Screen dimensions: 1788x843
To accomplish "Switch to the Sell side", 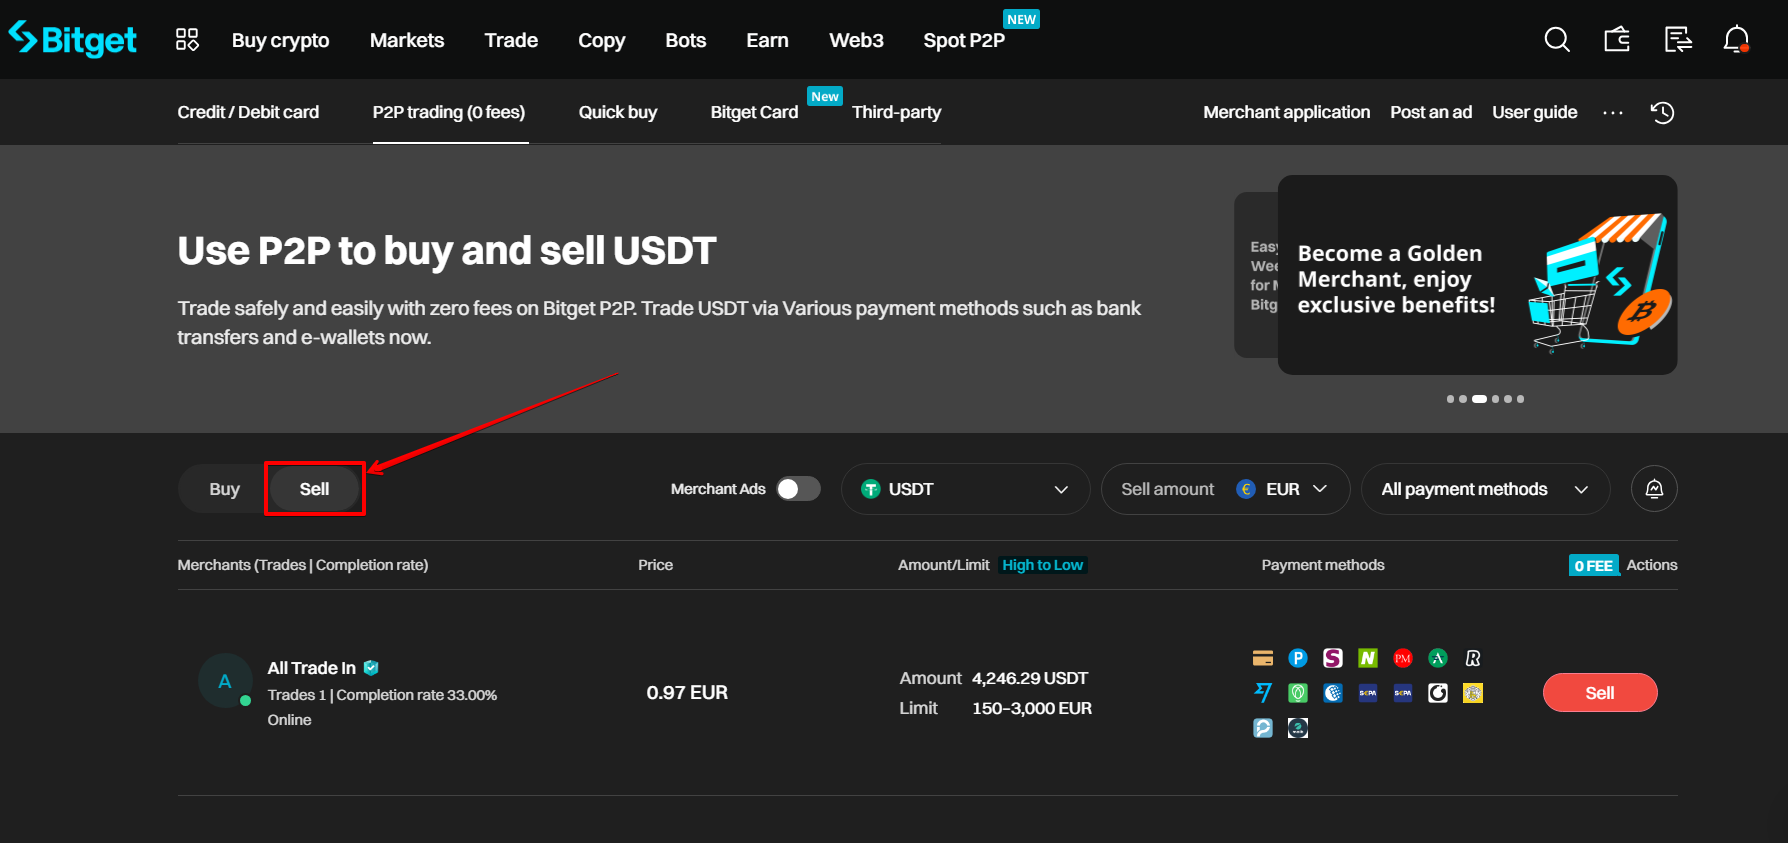I will [314, 489].
